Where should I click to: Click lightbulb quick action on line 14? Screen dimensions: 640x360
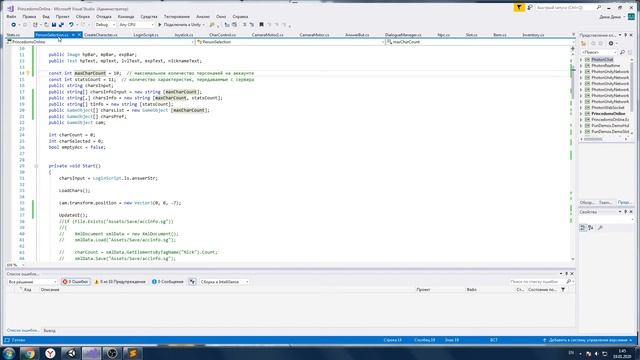click(28, 73)
